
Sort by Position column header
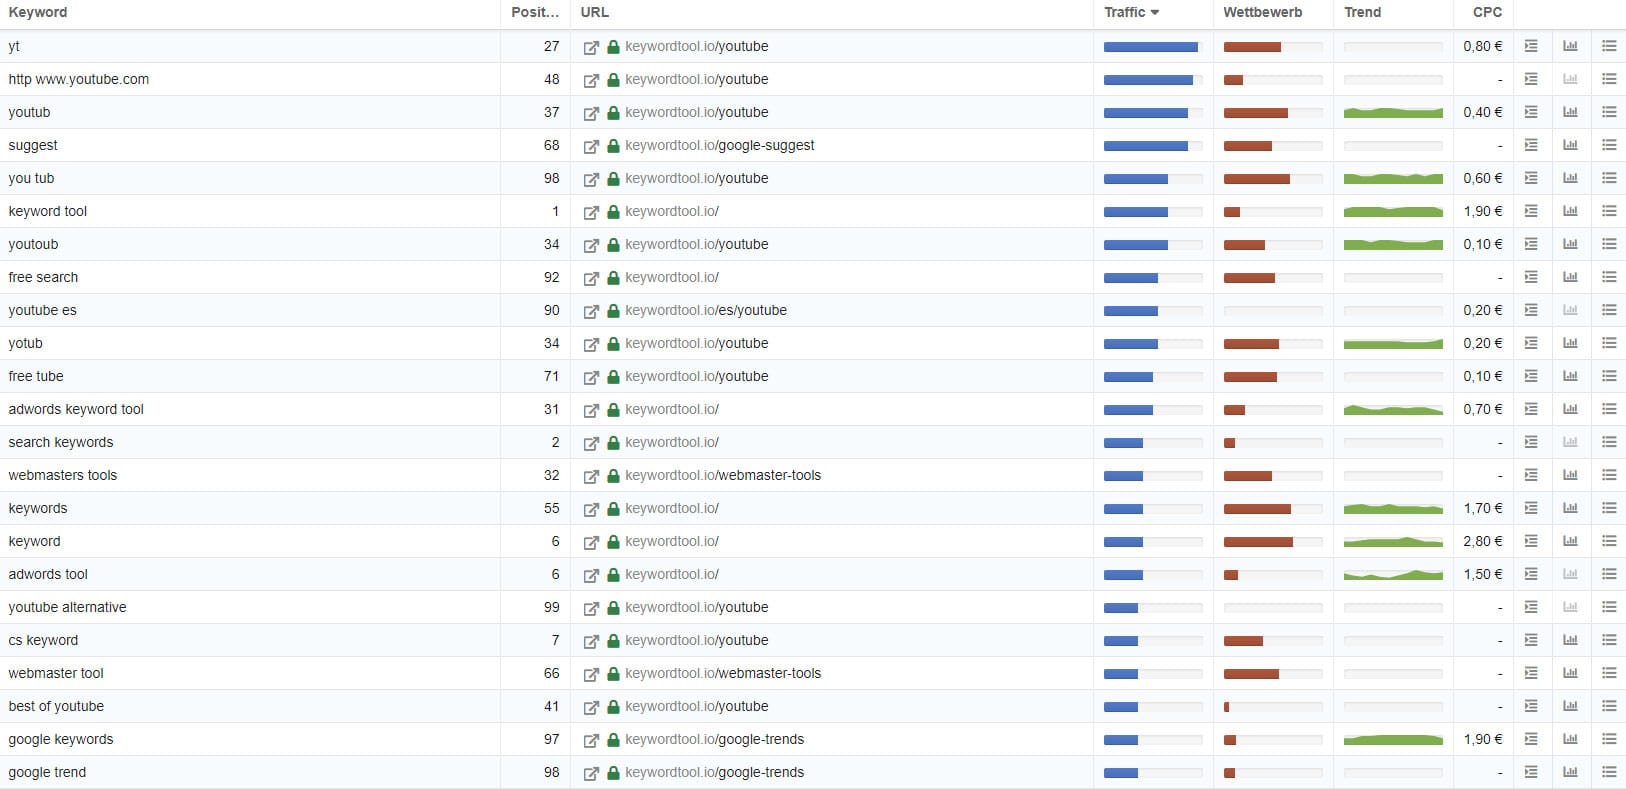[535, 13]
